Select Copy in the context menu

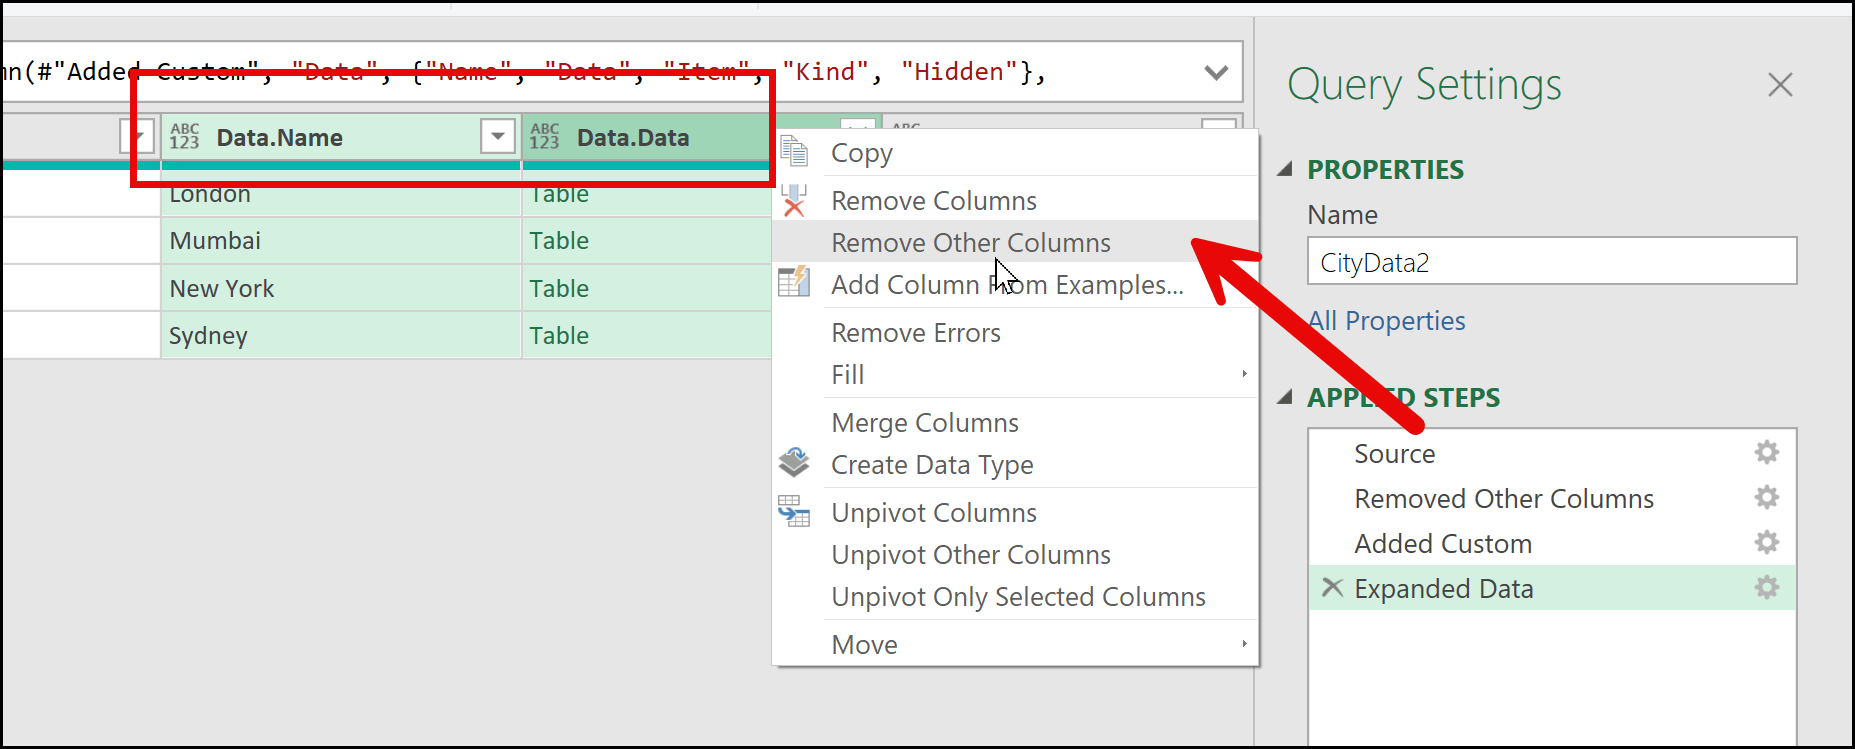861,153
